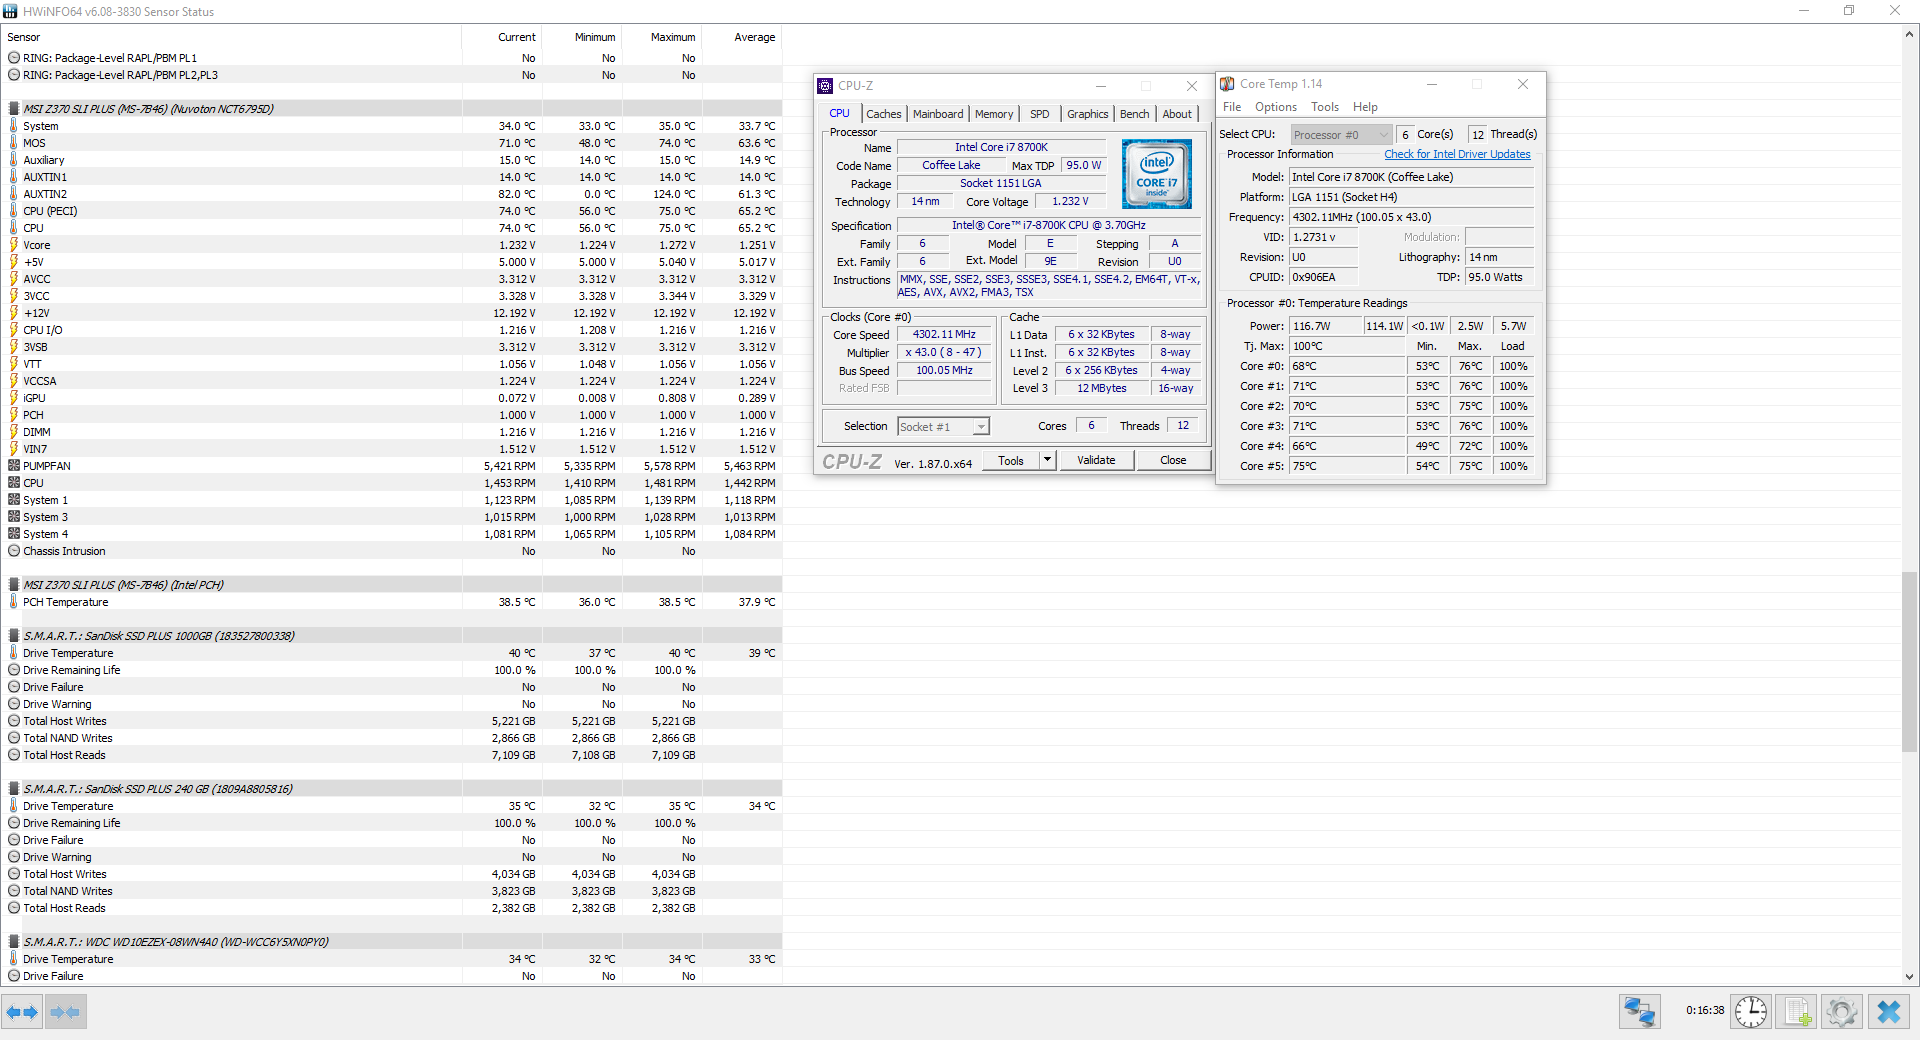Open the About tab in CPU-Z
The width and height of the screenshot is (1920, 1040).
click(1177, 114)
